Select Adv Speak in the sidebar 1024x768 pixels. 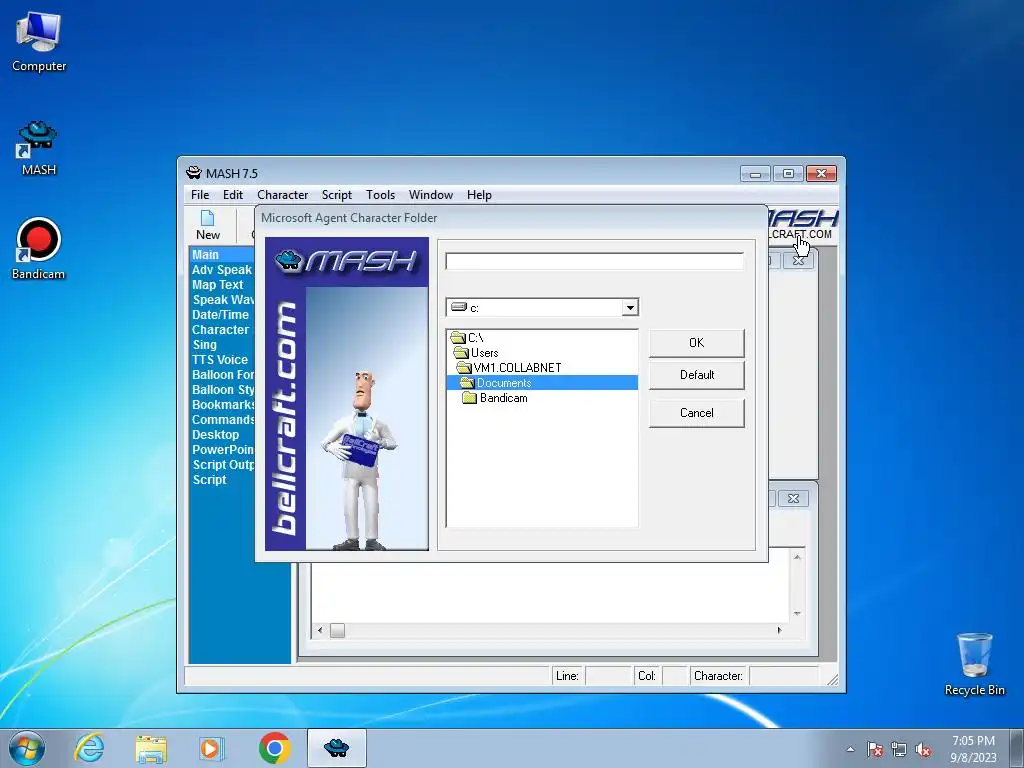[x=222, y=270]
